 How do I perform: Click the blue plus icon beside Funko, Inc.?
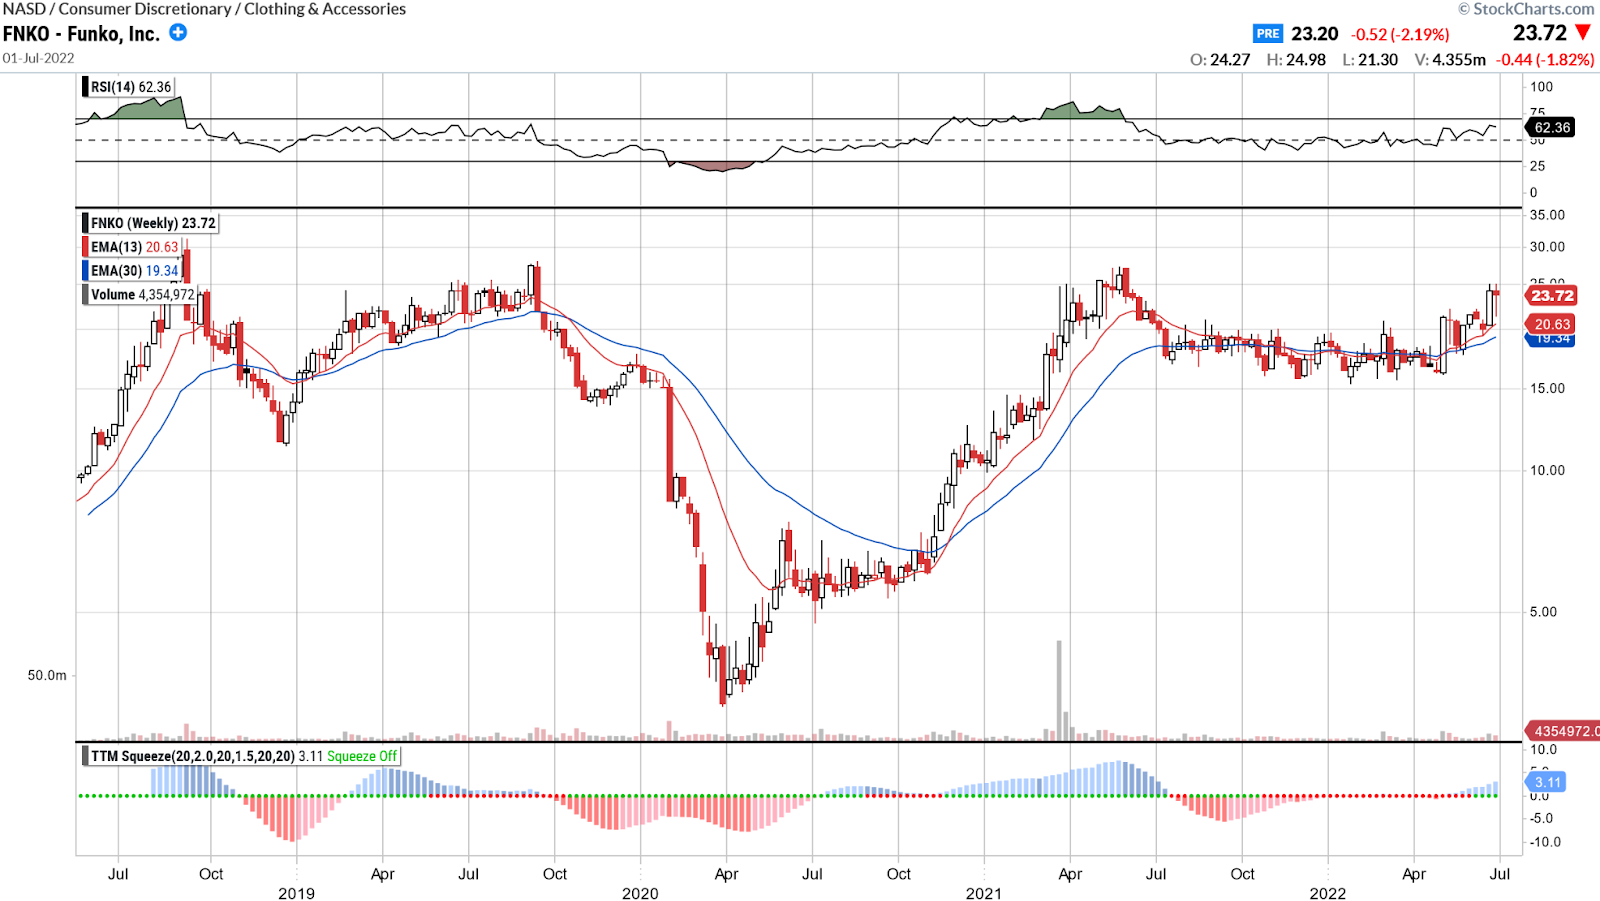pyautogui.click(x=178, y=32)
